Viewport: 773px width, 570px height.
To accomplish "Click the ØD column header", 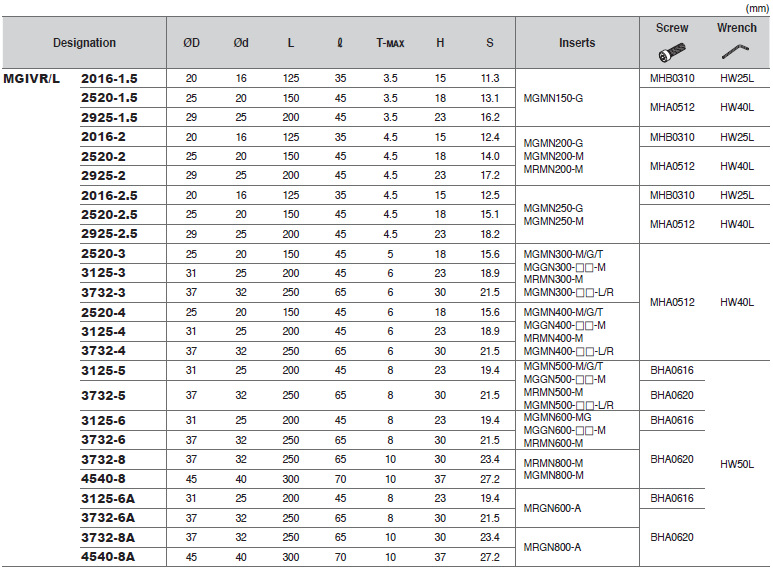I will (x=191, y=43).
